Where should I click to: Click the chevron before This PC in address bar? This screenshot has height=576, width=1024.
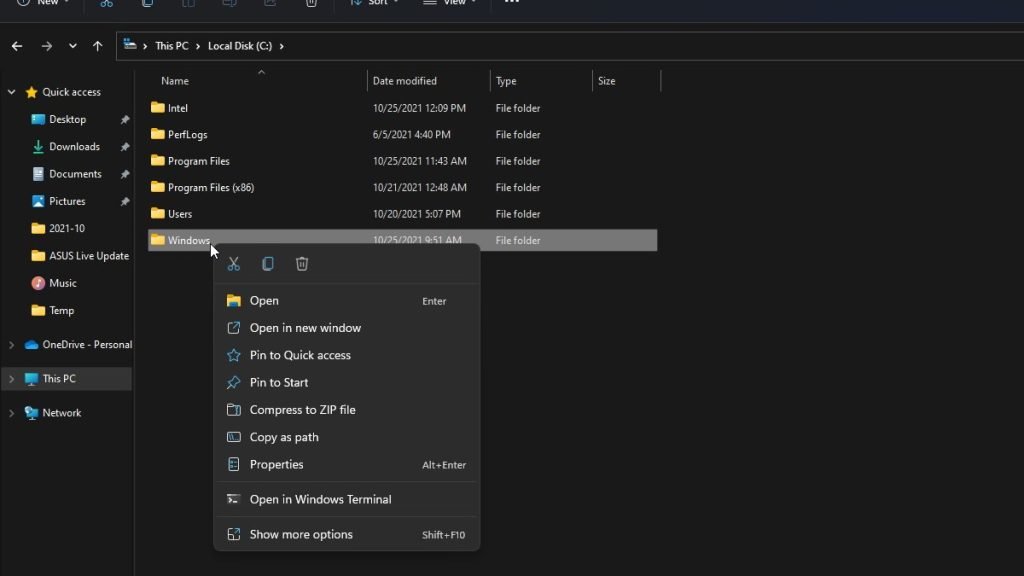(x=145, y=46)
